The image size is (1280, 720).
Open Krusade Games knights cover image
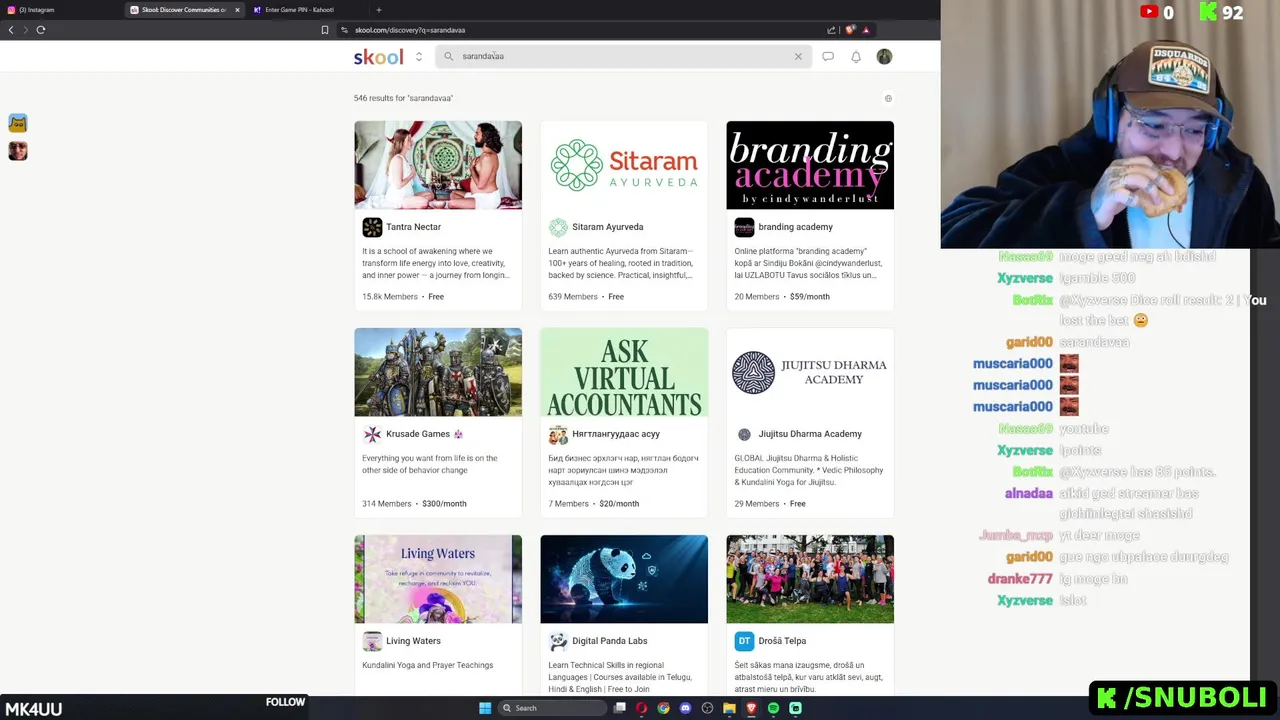pyautogui.click(x=438, y=372)
